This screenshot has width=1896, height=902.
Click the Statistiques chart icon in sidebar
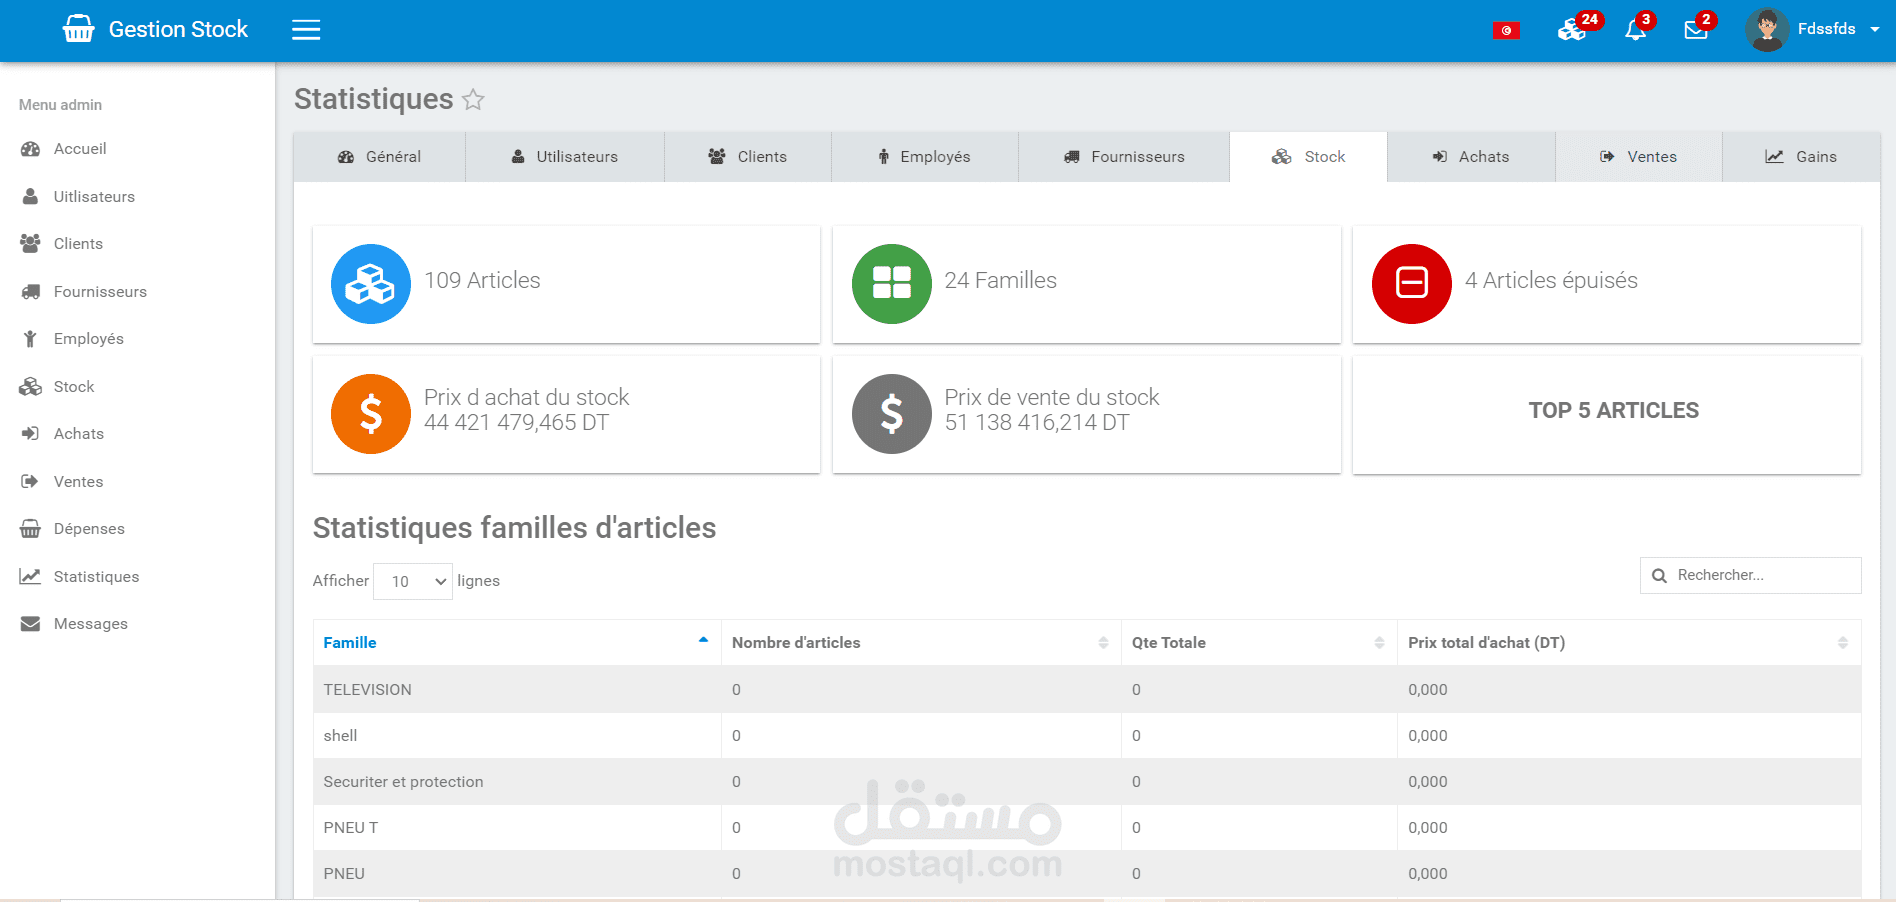[31, 577]
